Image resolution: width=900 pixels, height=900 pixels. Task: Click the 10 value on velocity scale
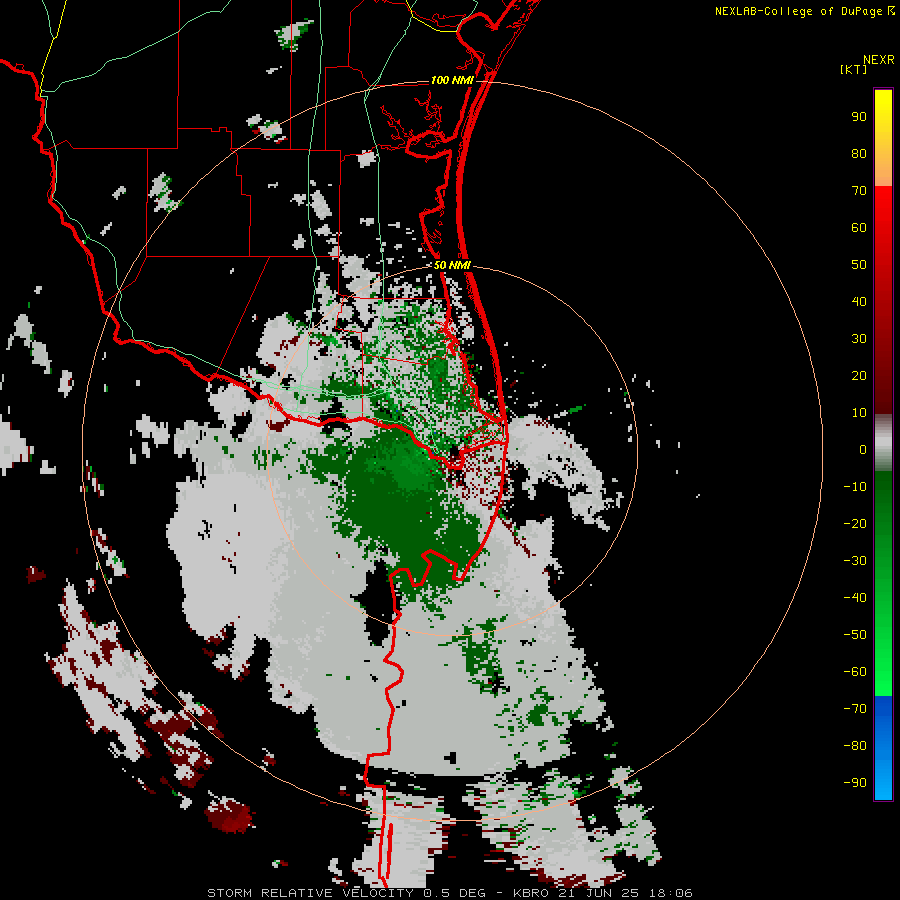click(x=859, y=413)
